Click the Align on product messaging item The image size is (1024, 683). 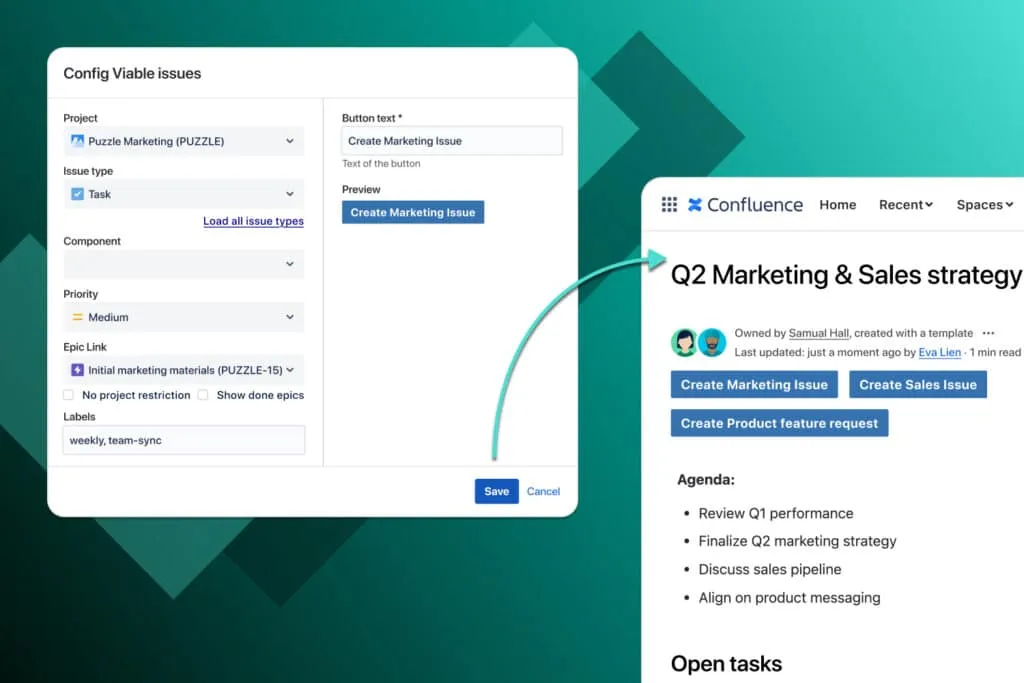790,597
